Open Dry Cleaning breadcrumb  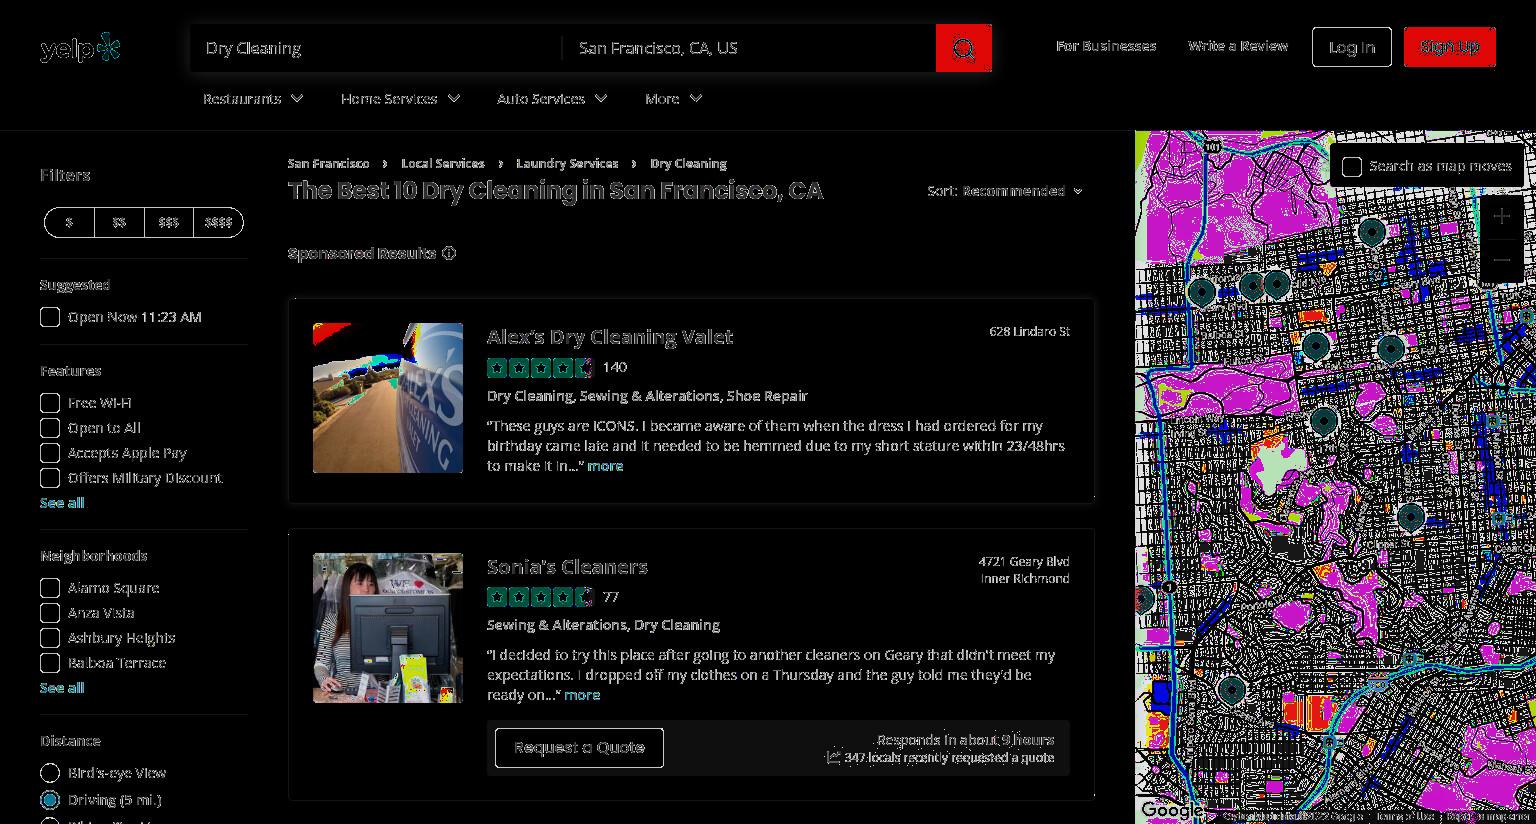point(688,163)
